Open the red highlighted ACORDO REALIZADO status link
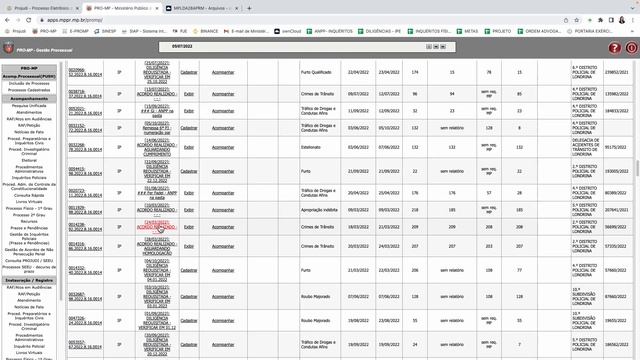The image size is (640, 360). (x=157, y=227)
